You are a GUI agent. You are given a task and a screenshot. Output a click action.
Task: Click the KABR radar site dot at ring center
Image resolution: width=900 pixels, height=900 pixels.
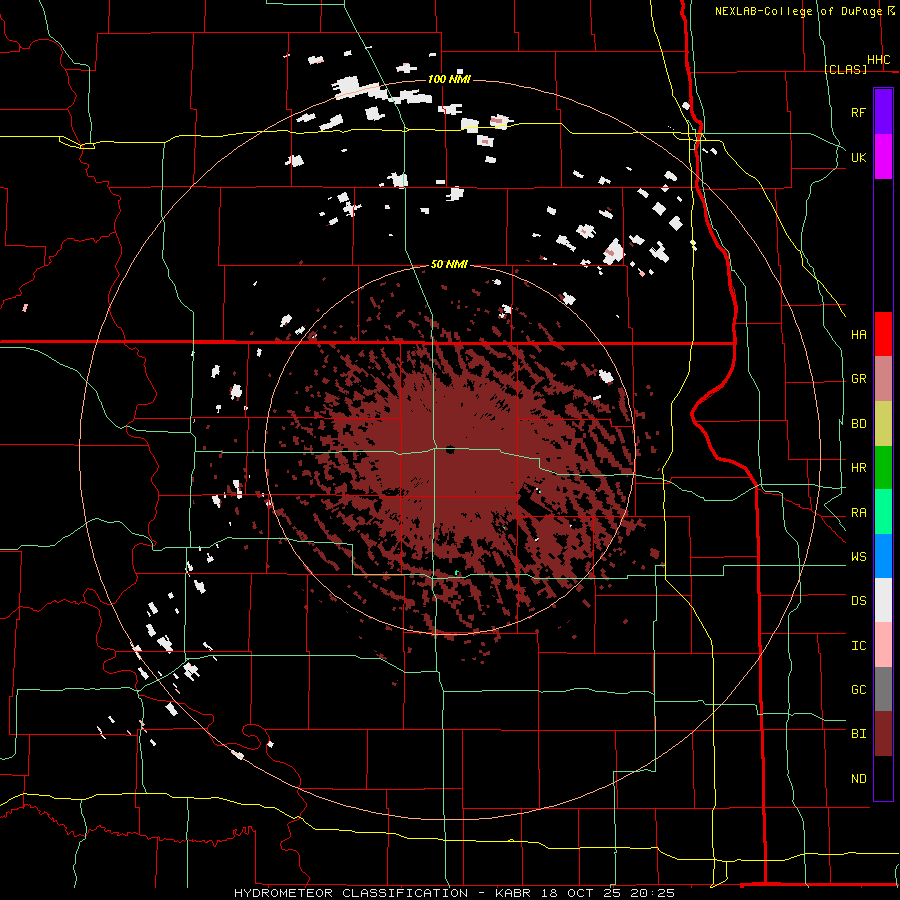tap(450, 449)
